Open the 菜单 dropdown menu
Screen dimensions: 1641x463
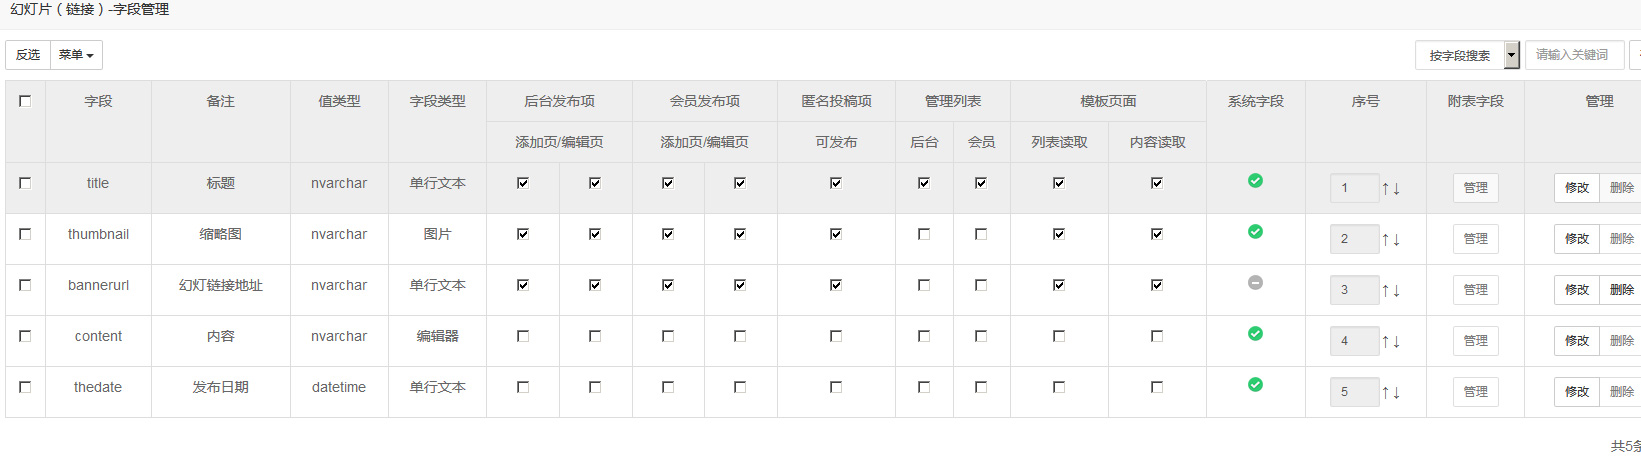click(x=76, y=55)
